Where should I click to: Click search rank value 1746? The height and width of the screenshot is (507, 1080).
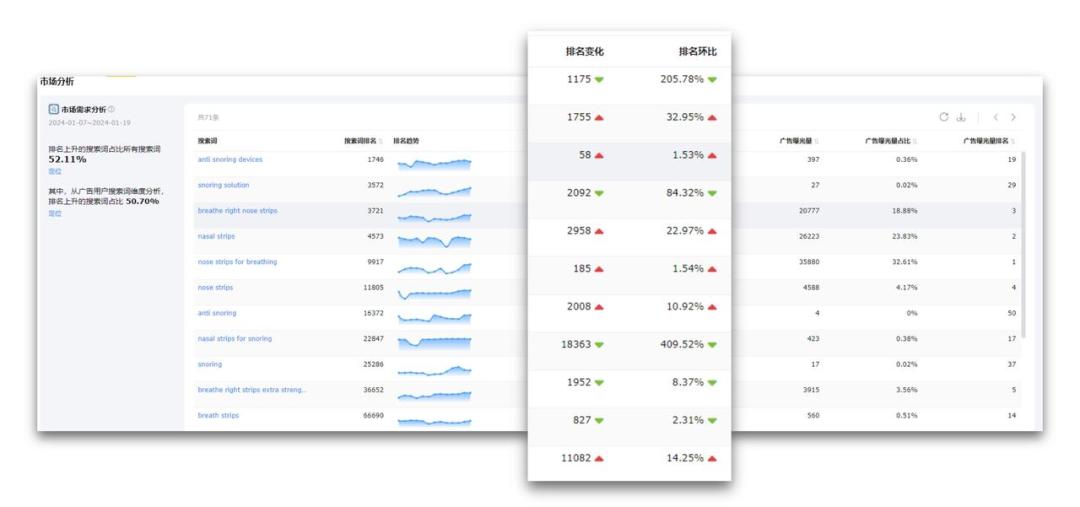tap(376, 160)
